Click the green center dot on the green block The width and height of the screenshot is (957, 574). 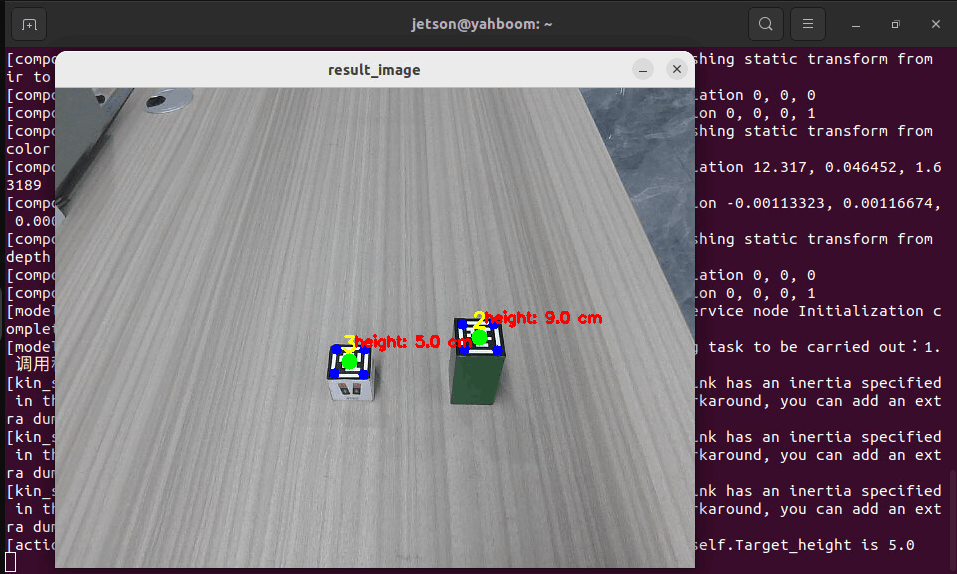pyautogui.click(x=480, y=337)
